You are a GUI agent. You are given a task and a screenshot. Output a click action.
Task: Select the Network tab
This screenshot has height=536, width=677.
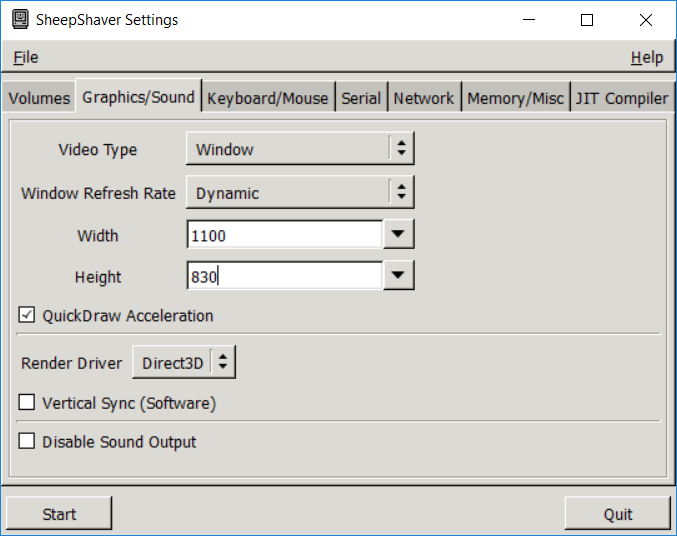423,98
